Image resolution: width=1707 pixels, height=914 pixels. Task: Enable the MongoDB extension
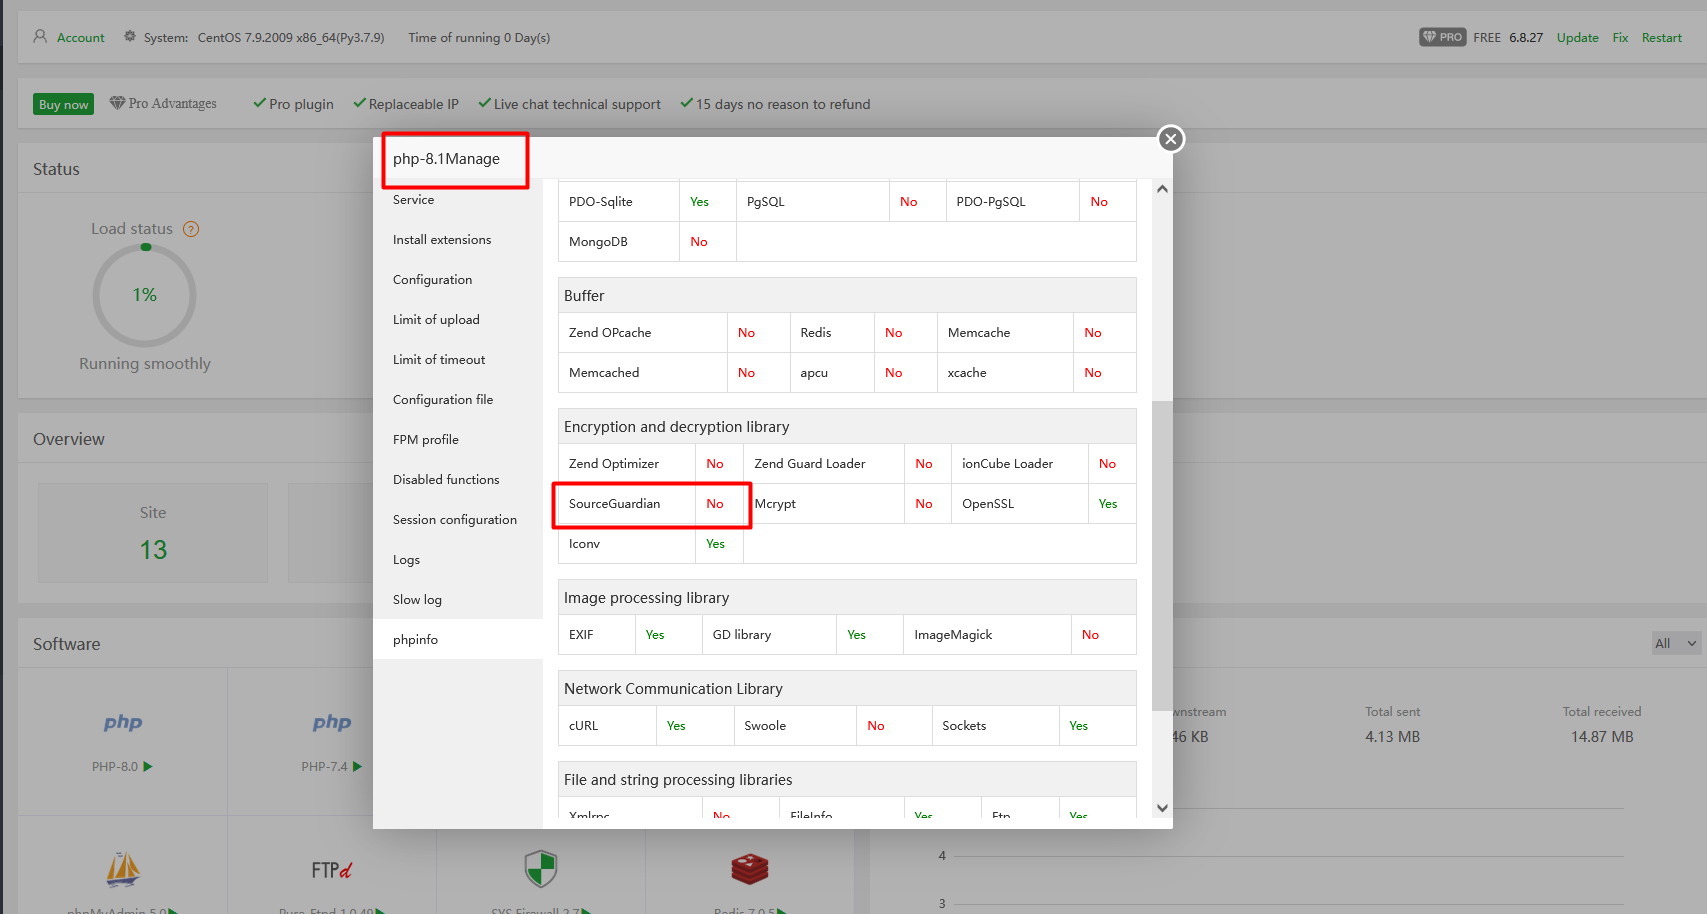698,241
